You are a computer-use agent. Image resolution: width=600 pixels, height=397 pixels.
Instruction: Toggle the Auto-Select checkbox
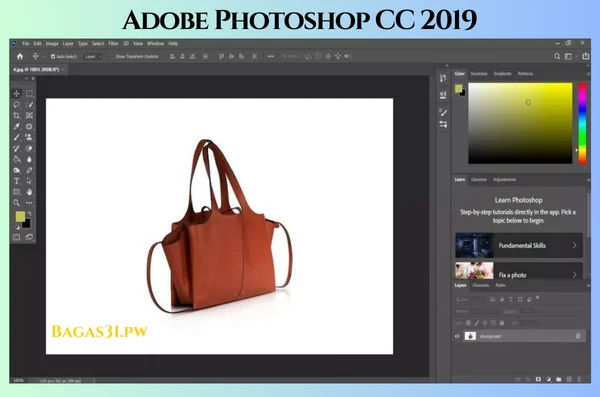(x=53, y=56)
